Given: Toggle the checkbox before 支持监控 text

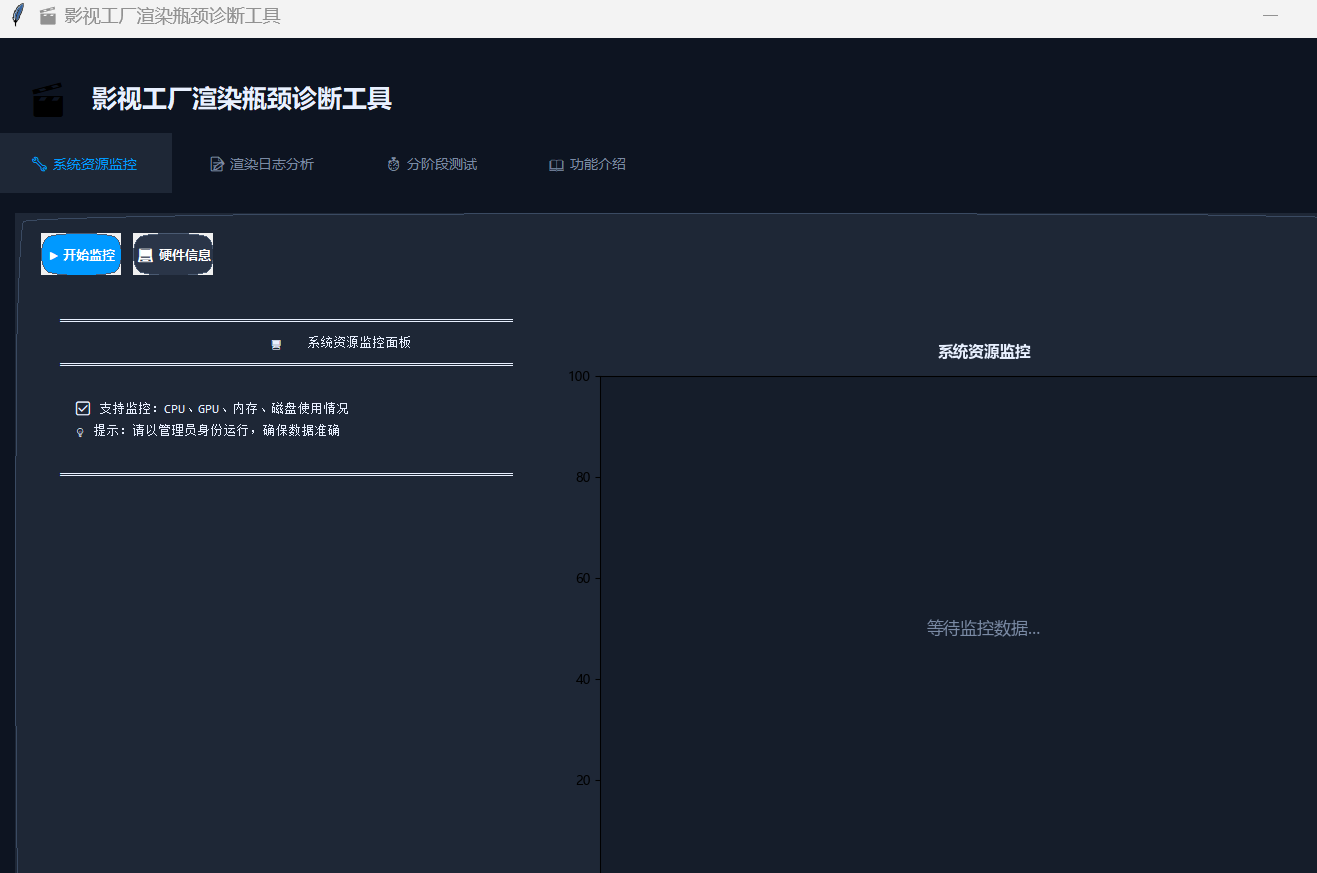Looking at the screenshot, I should pos(83,408).
